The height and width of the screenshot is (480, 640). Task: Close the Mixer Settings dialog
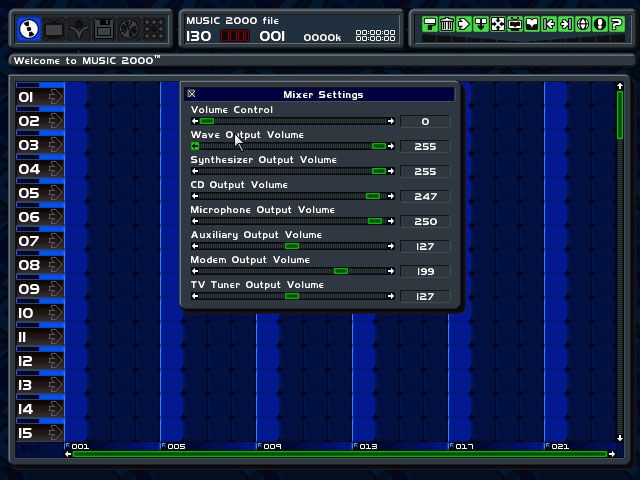[192, 94]
